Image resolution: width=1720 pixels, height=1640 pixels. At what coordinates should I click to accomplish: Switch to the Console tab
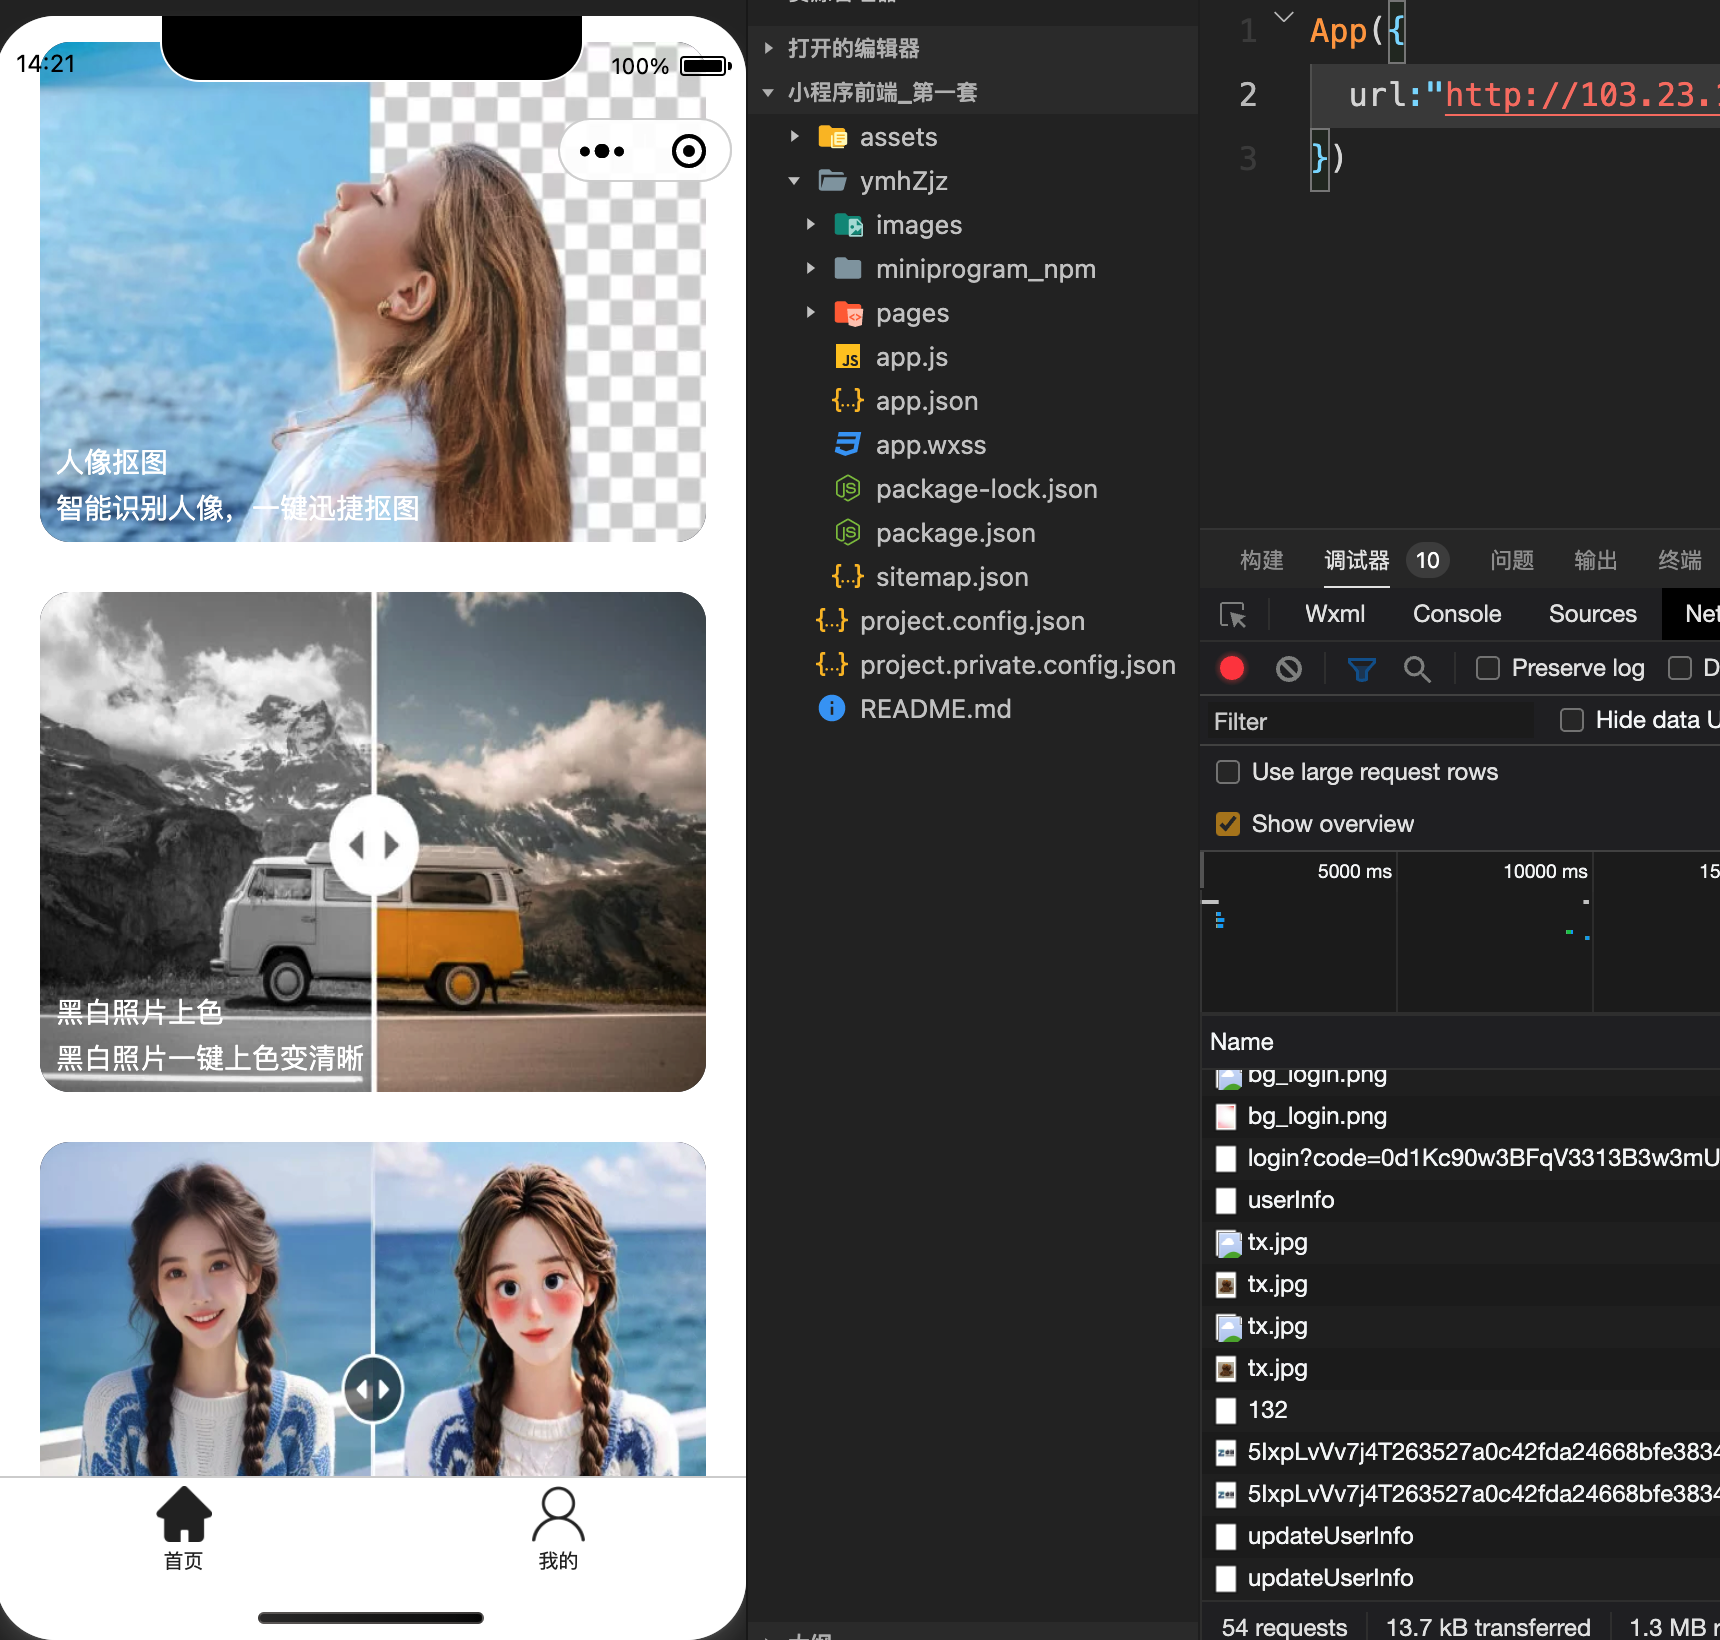1457,614
